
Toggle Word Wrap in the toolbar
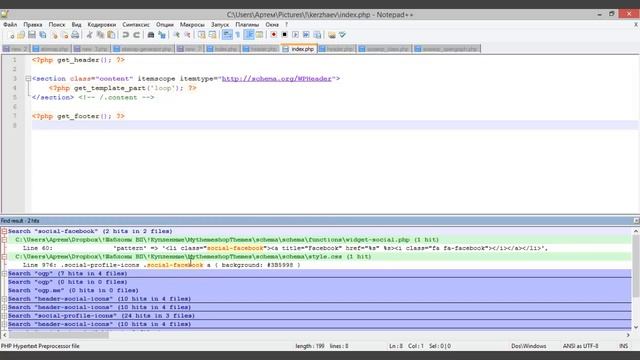tap(227, 35)
